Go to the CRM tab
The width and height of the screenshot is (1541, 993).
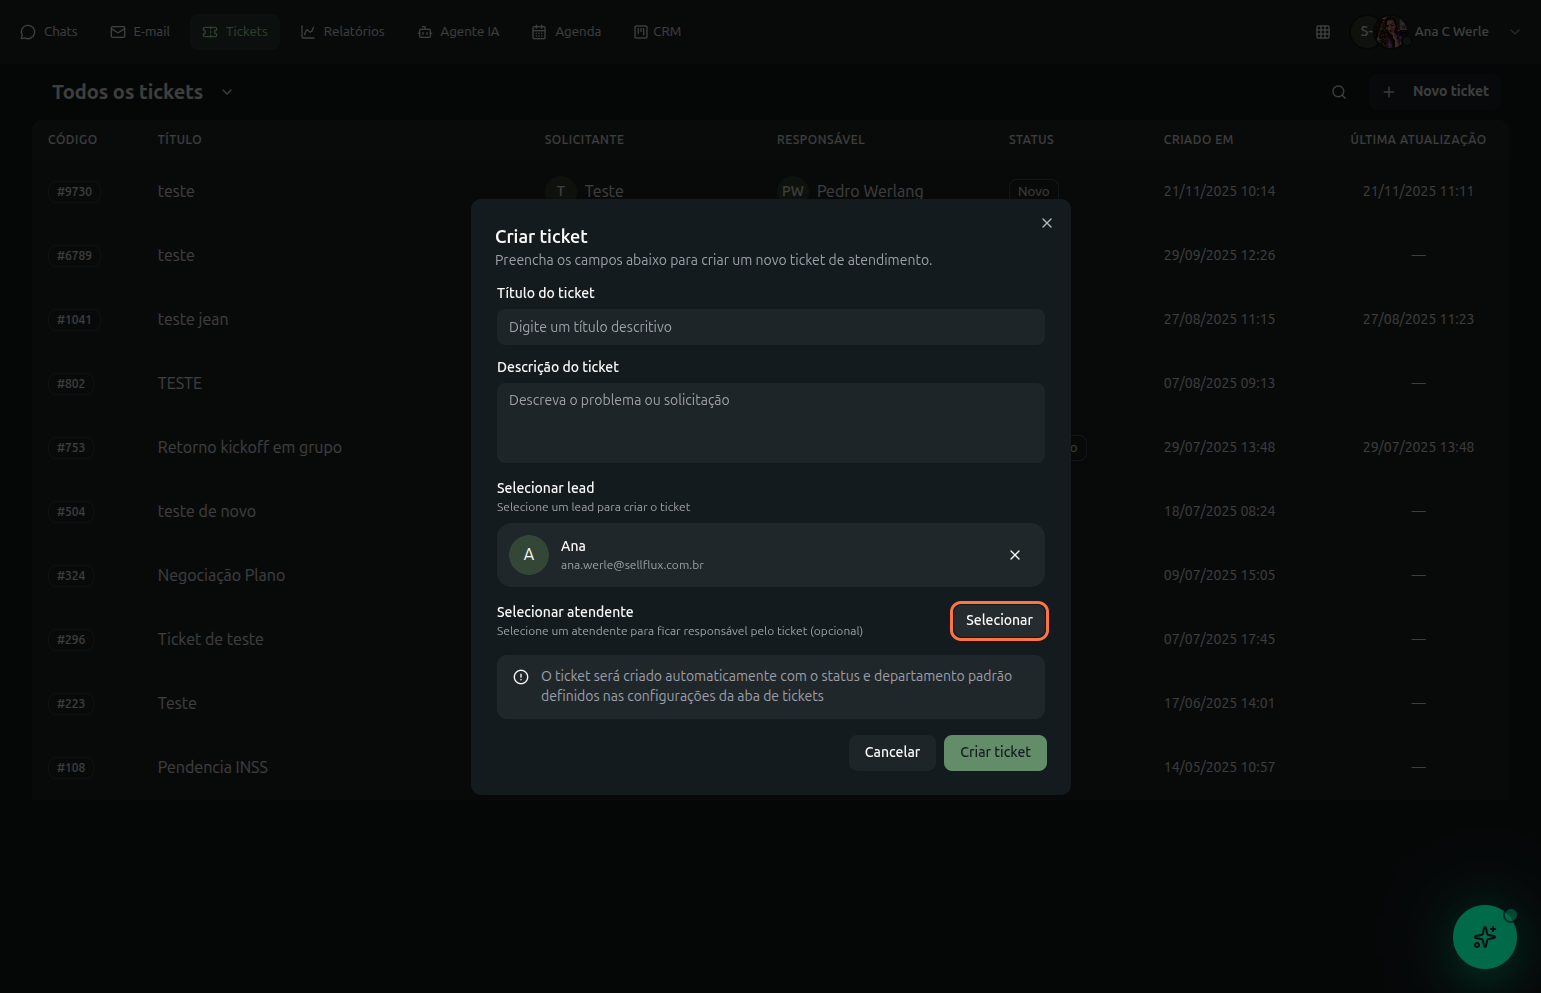point(657,32)
